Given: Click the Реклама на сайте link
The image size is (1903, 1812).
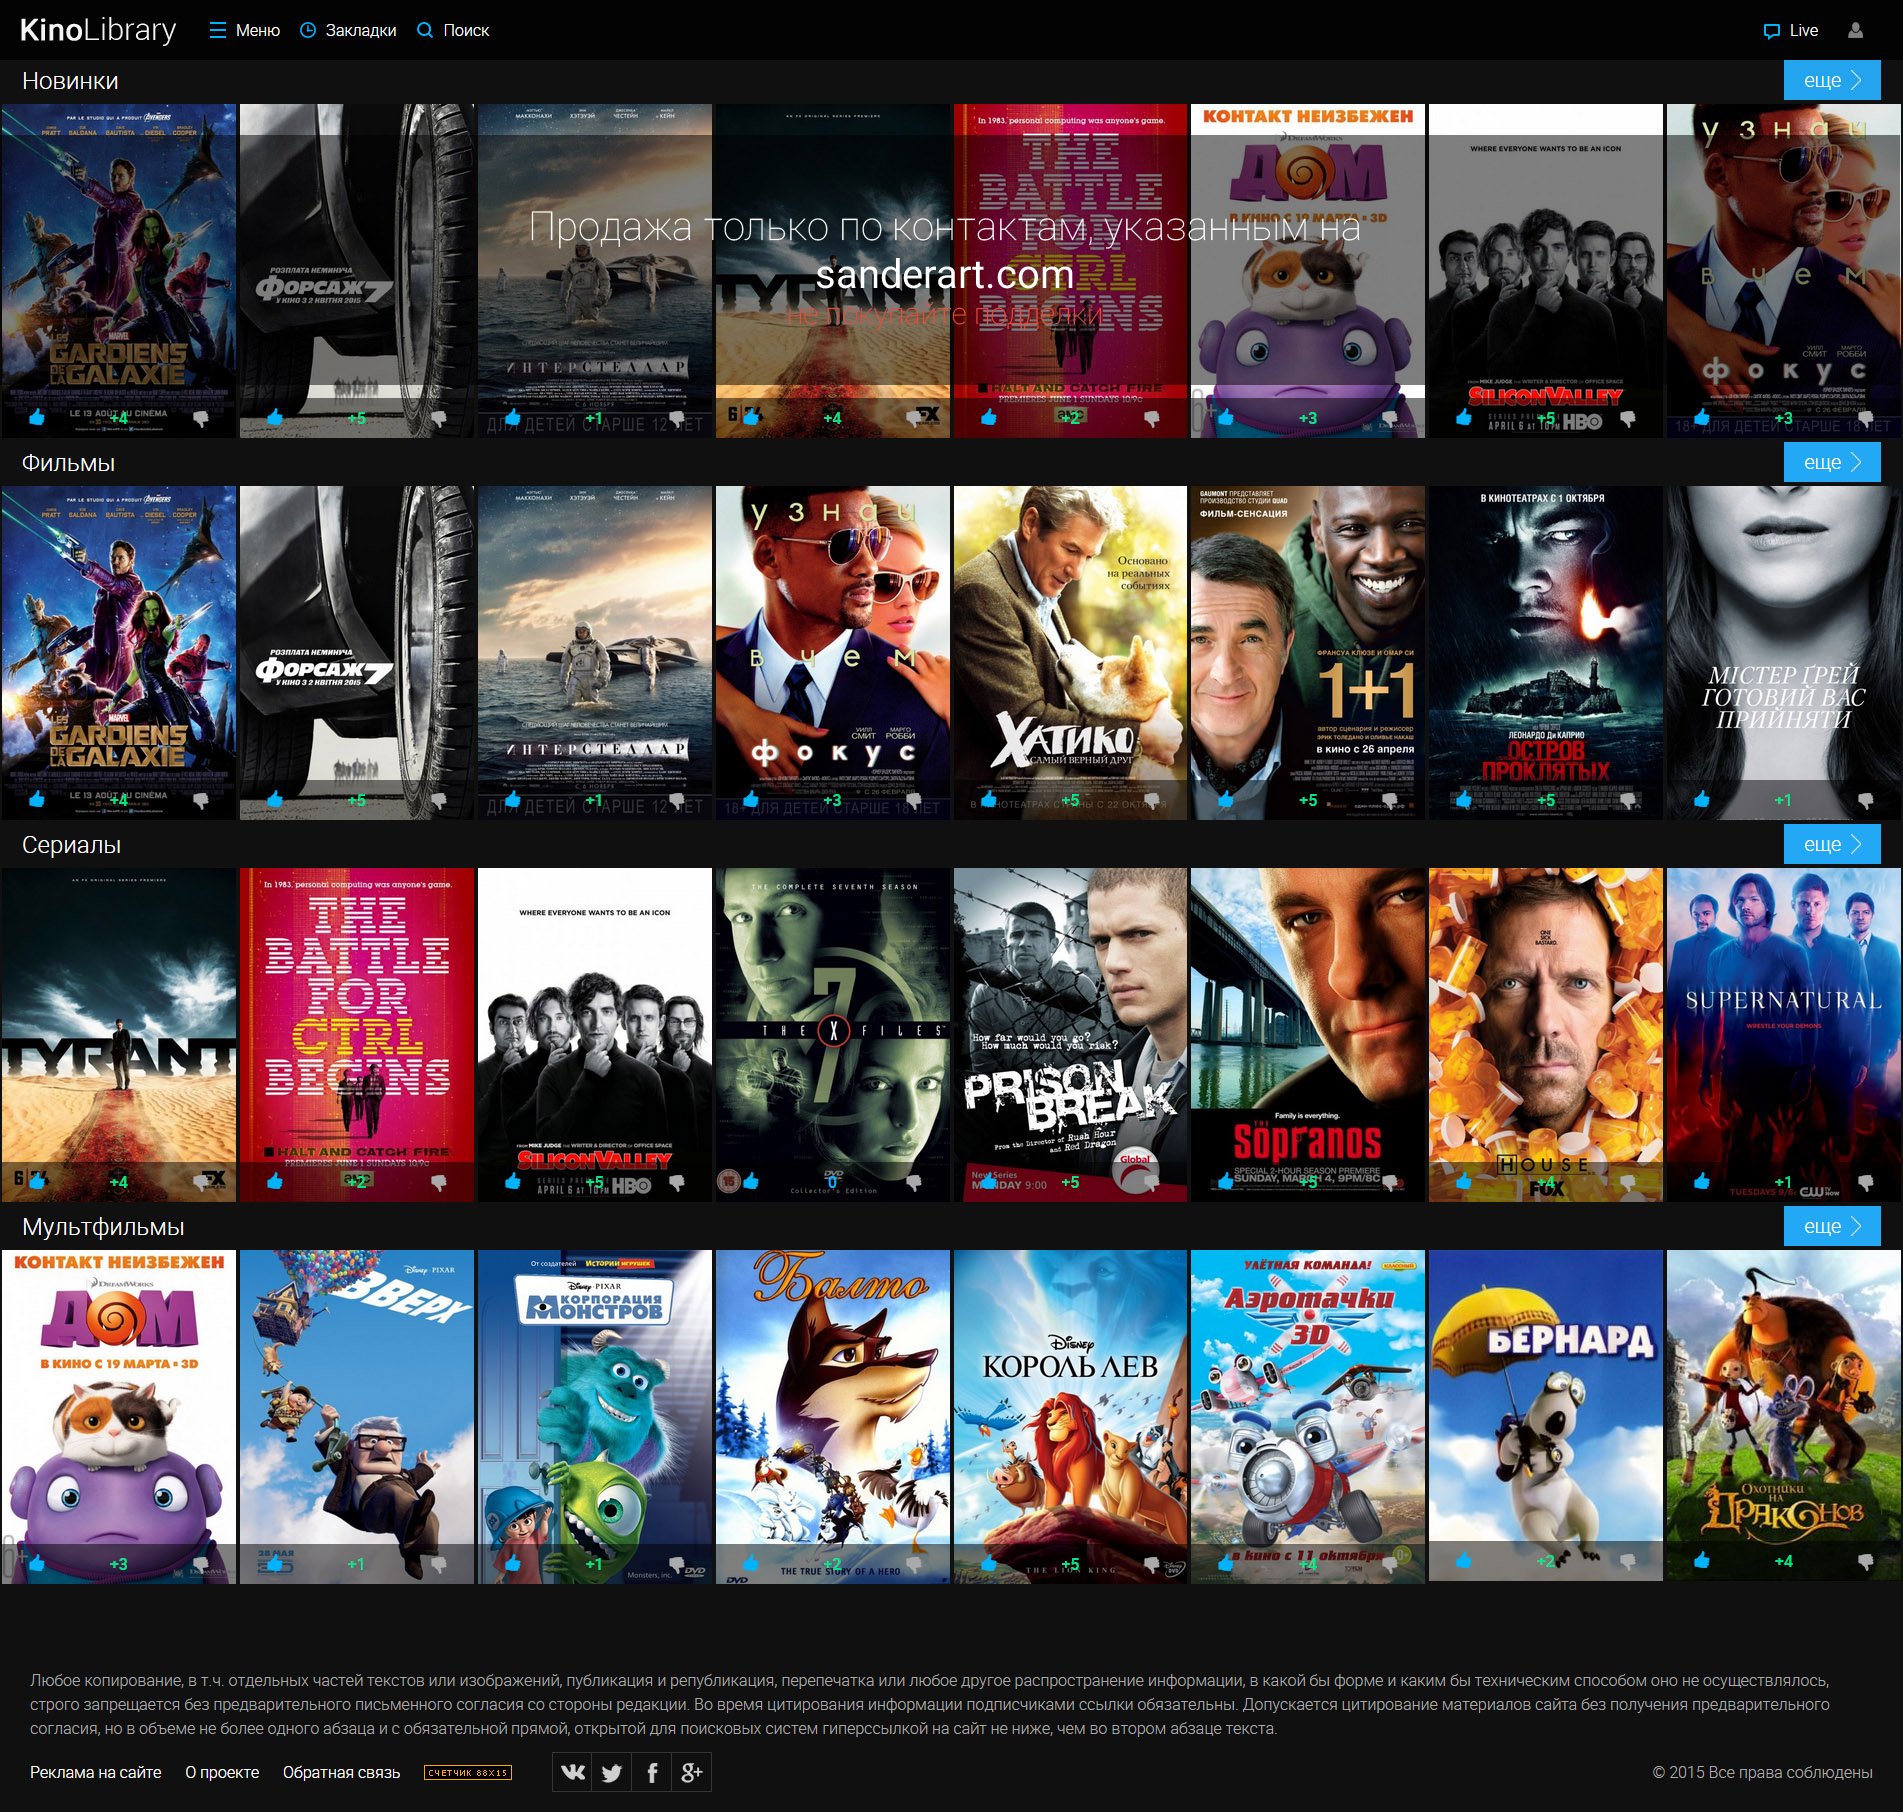Looking at the screenshot, I should click(95, 1772).
